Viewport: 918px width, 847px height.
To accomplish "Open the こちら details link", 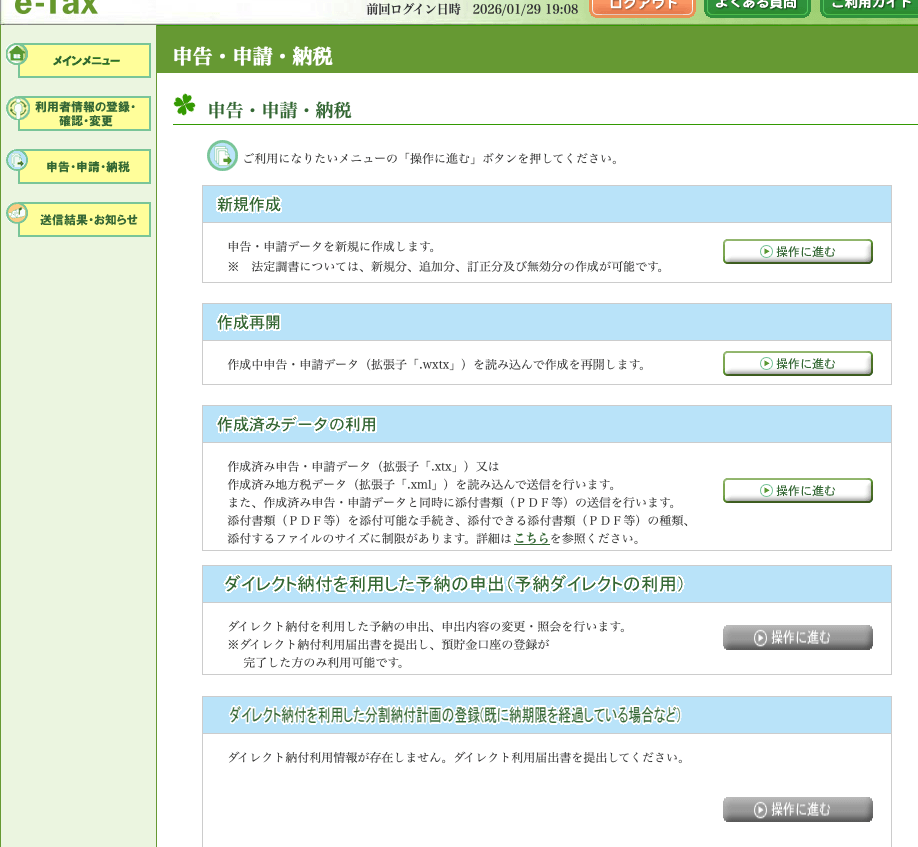I will [532, 539].
